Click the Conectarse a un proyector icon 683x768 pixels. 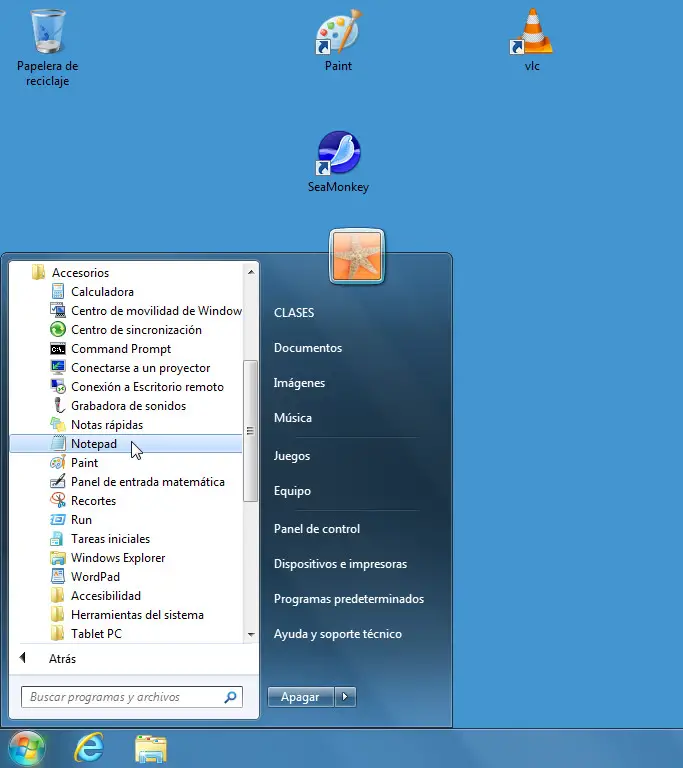tap(58, 367)
